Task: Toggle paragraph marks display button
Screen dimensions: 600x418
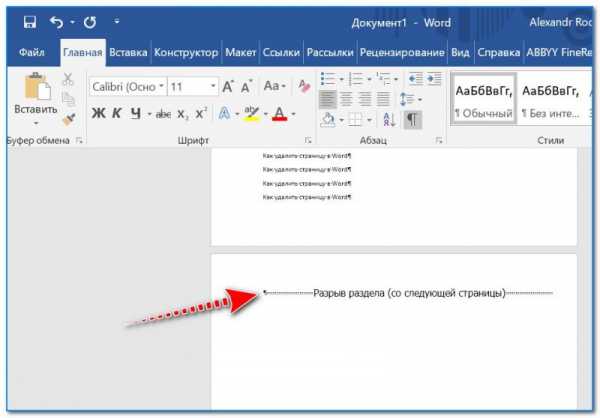Action: (413, 118)
